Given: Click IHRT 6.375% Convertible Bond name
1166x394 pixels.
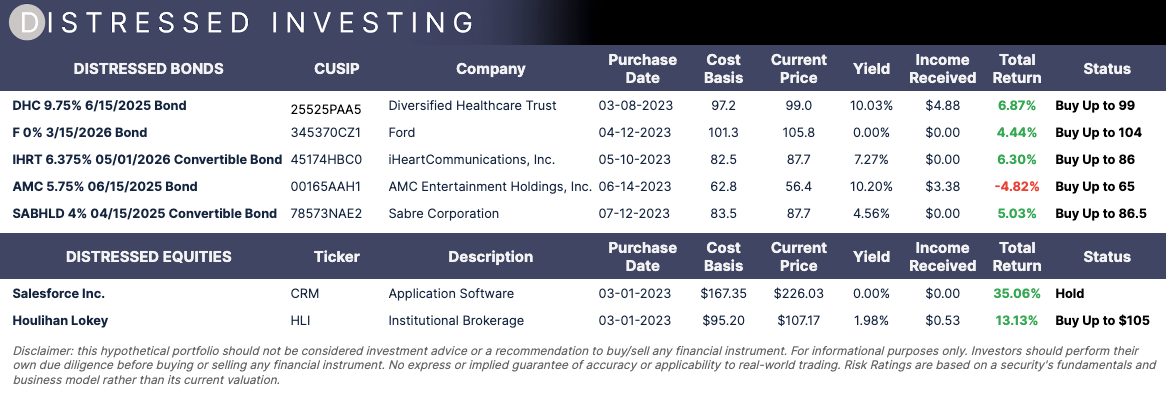Looking at the screenshot, I should (x=147, y=159).
